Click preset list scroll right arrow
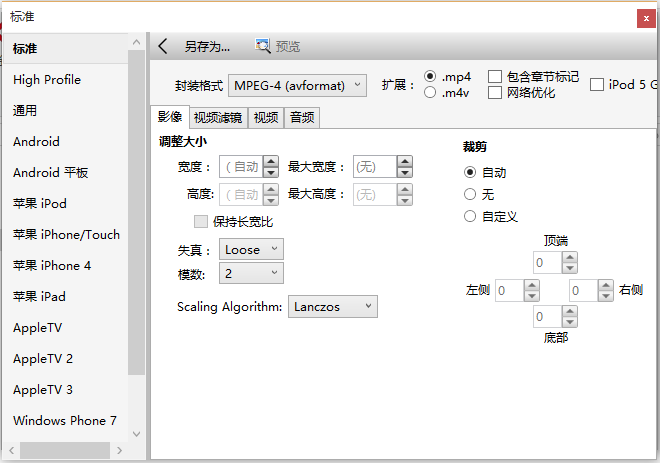Image resolution: width=660 pixels, height=463 pixels. tap(120, 450)
